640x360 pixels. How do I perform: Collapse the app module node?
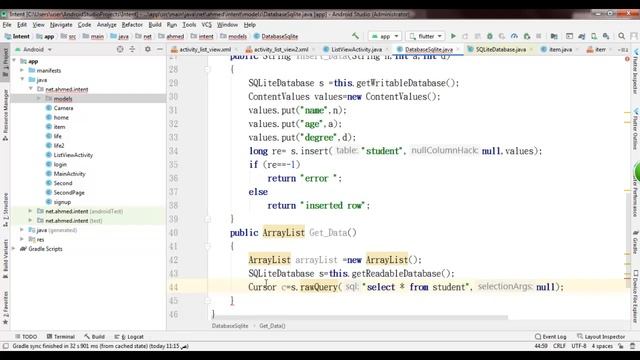15,61
